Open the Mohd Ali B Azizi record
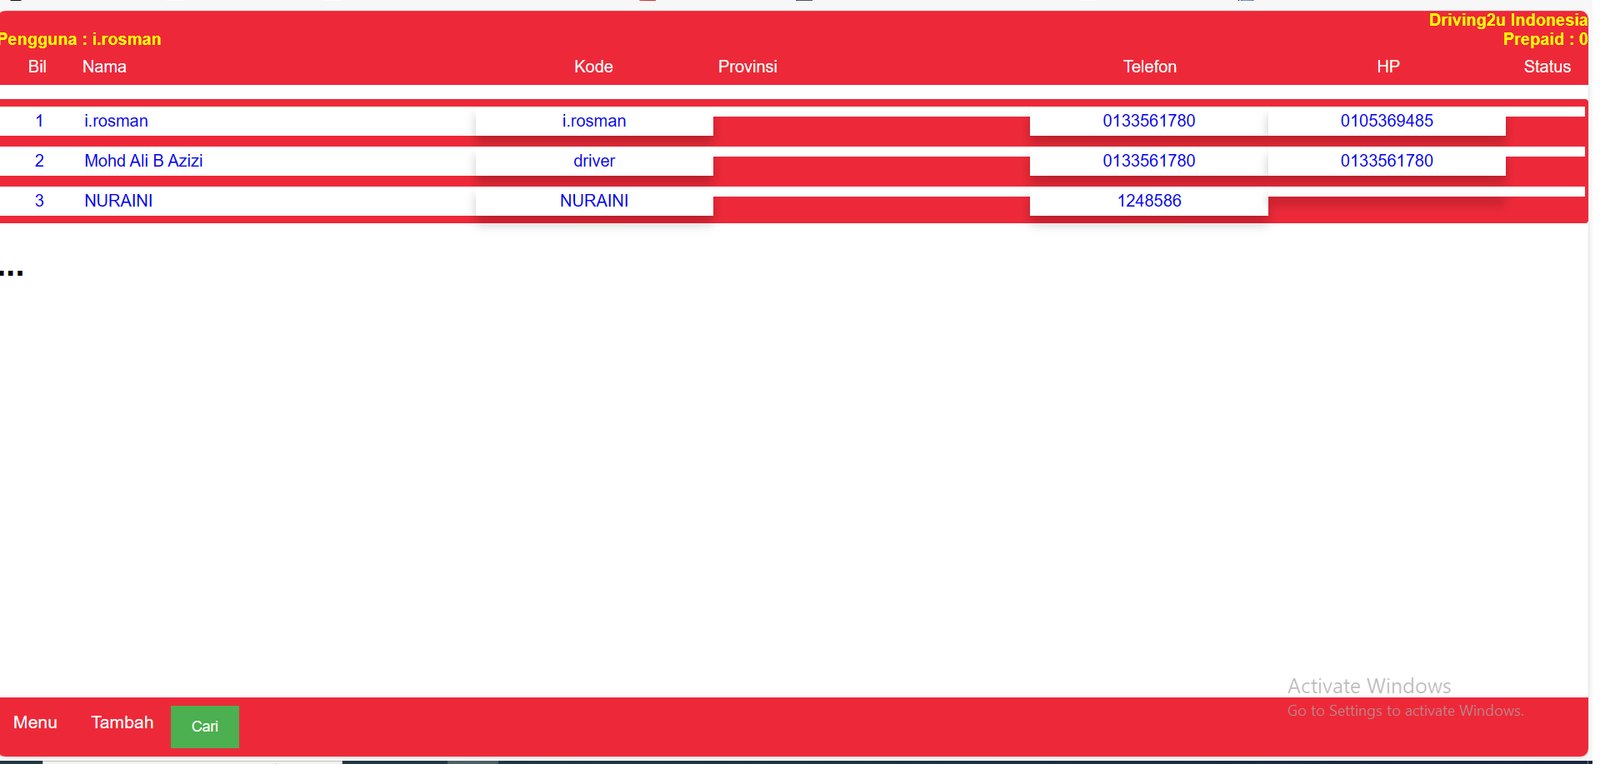Viewport: 1600px width, 764px height. click(143, 161)
